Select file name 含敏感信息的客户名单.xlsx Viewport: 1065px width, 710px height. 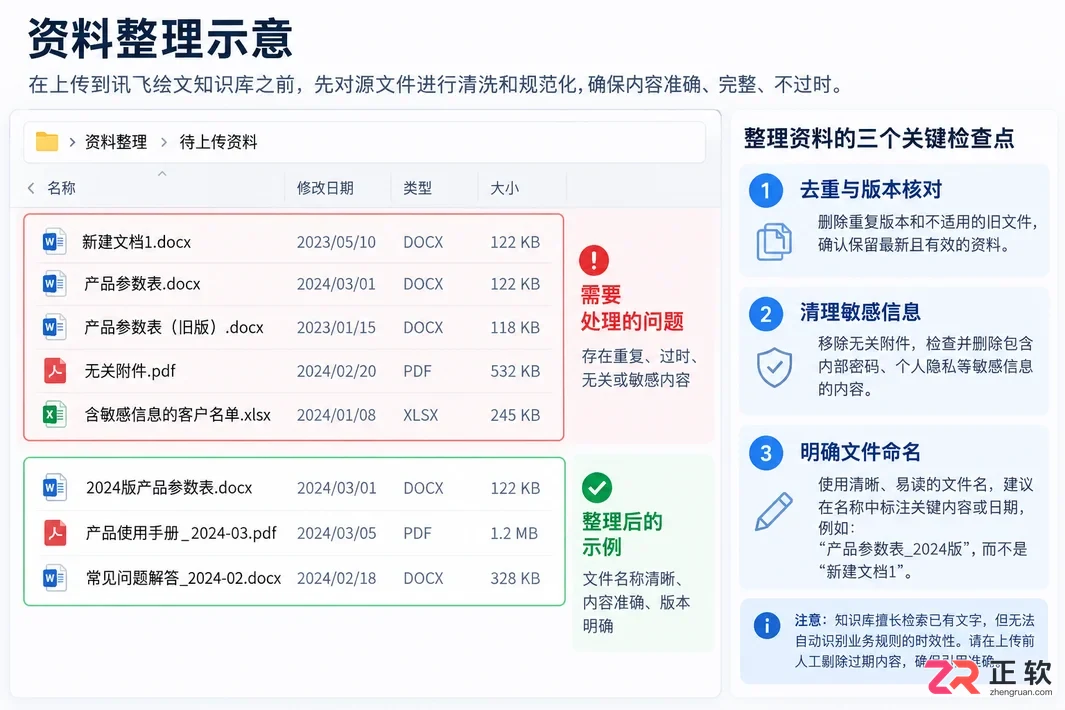click(177, 414)
